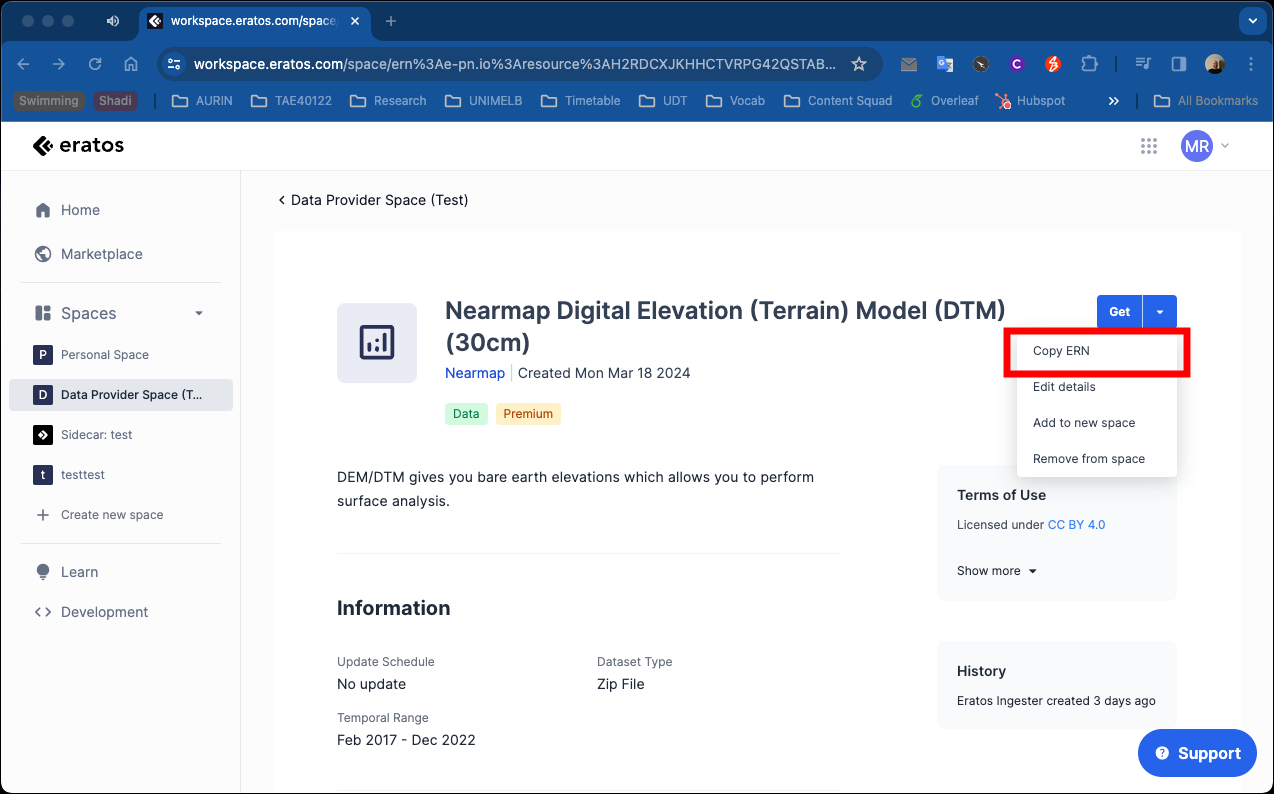Image resolution: width=1274 pixels, height=794 pixels.
Task: Open the Get button dropdown arrow
Action: (x=1160, y=312)
